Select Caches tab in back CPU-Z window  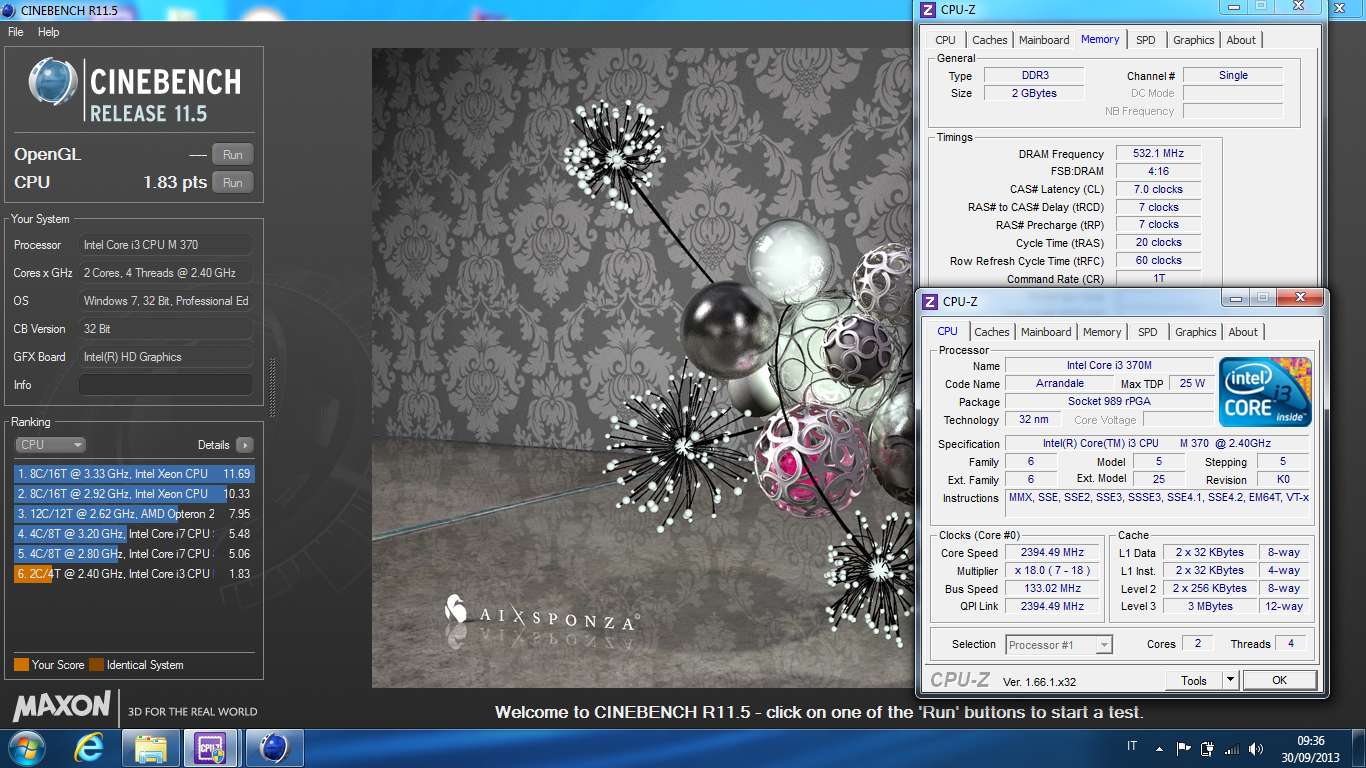[990, 40]
